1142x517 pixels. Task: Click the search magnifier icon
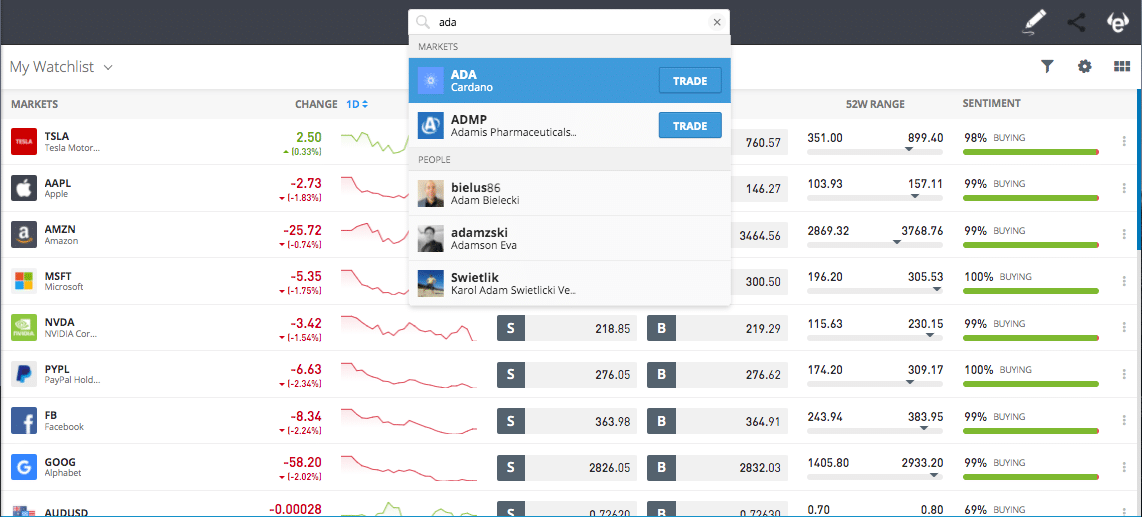click(x=423, y=23)
